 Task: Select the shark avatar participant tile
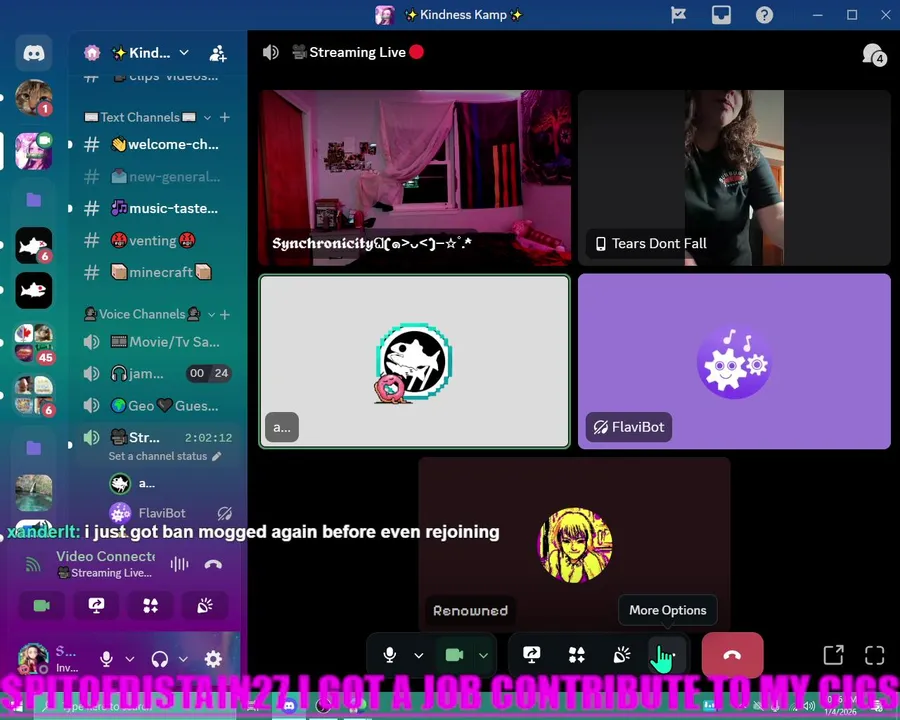pyautogui.click(x=414, y=361)
